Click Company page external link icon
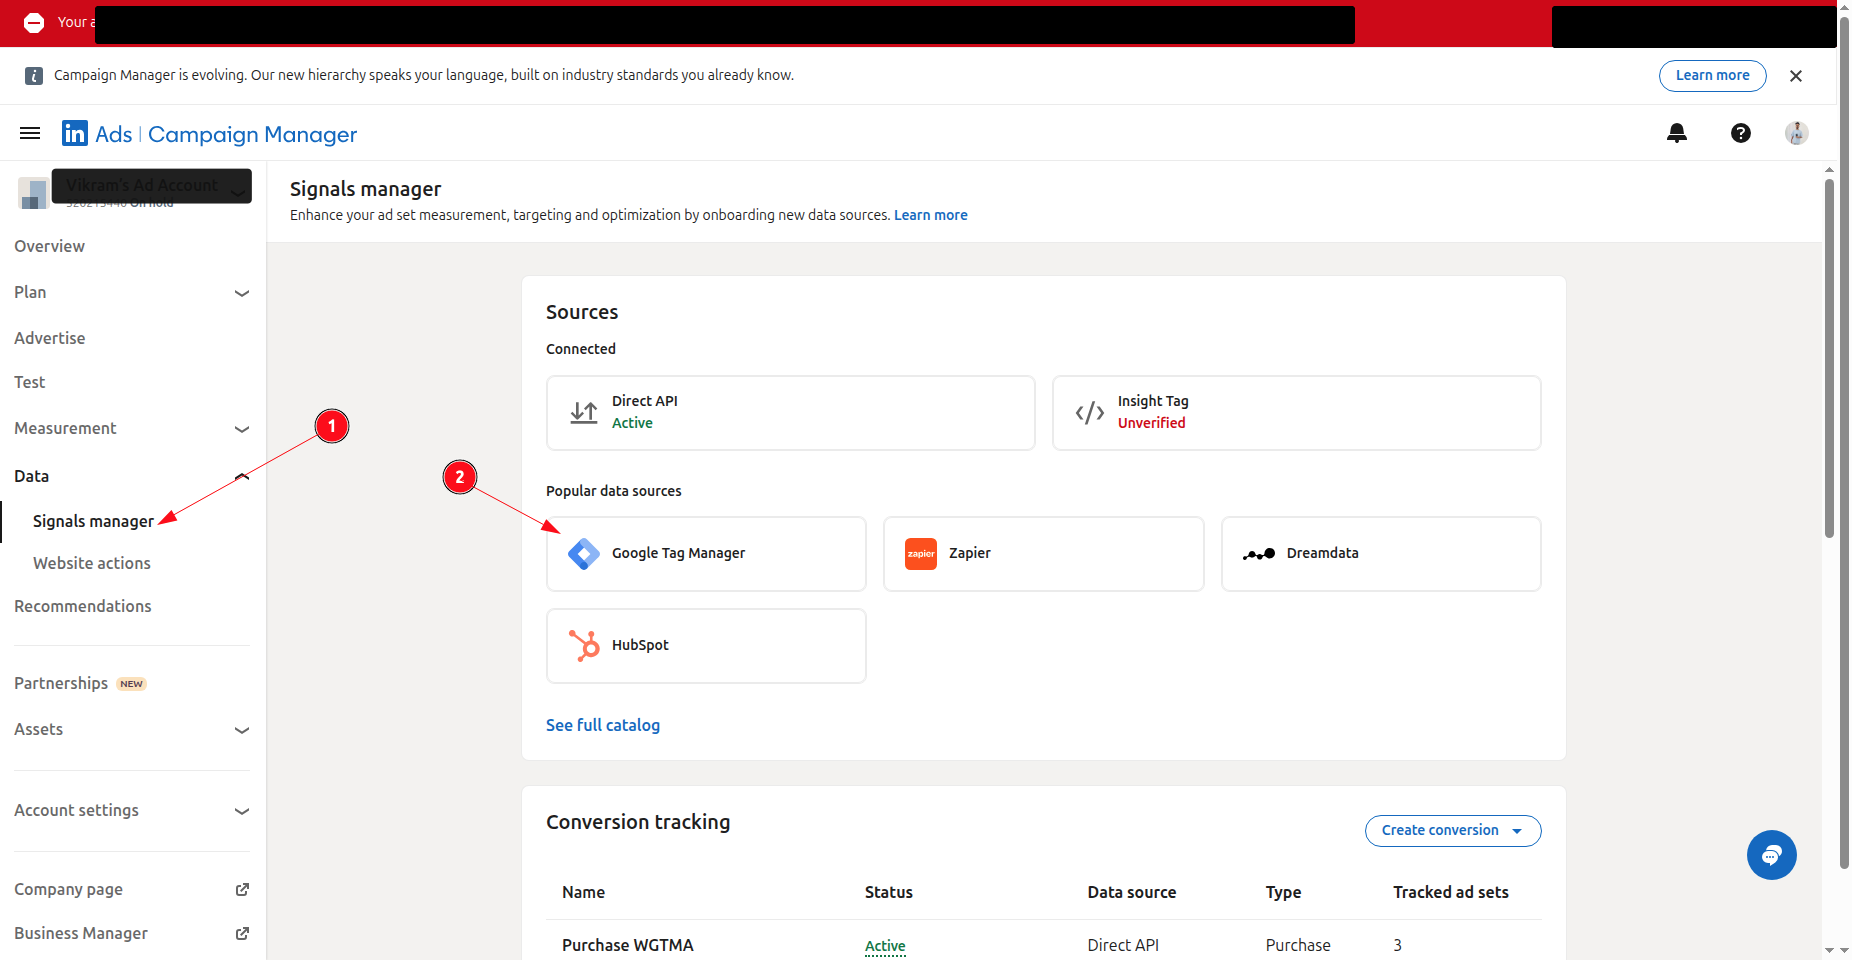1852x960 pixels. (242, 889)
